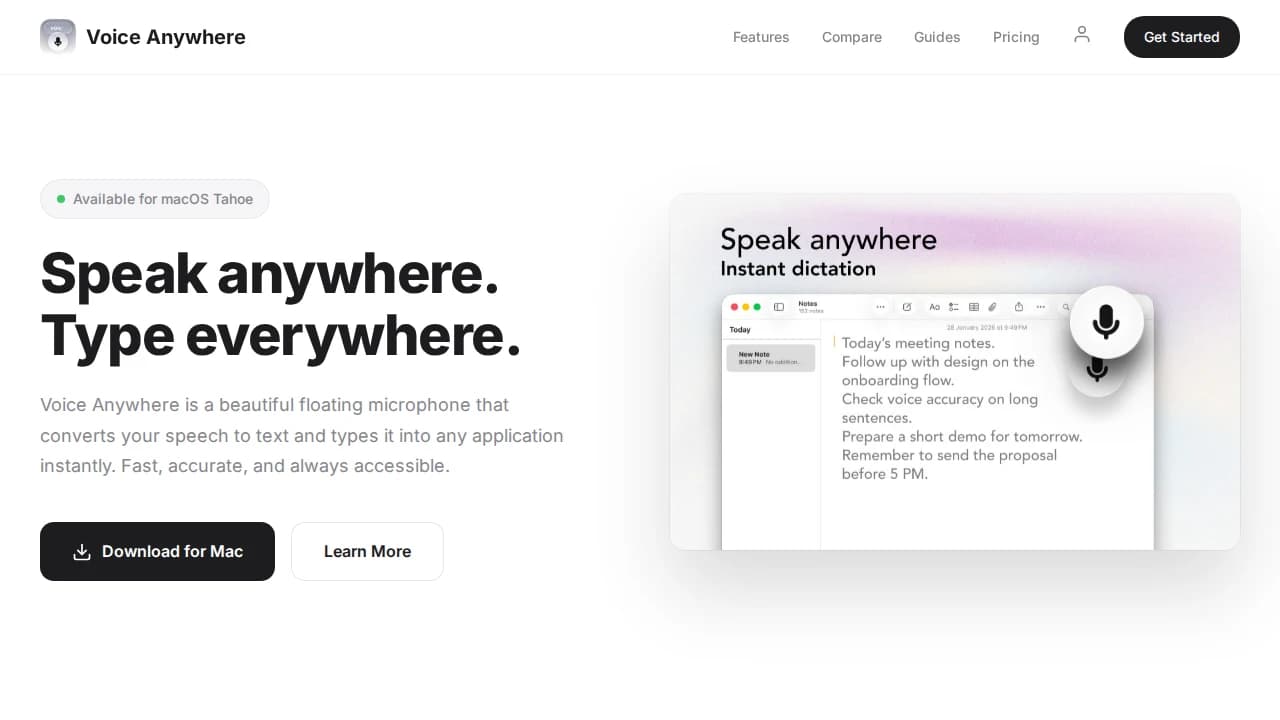Click the Get Started button

(x=1181, y=37)
